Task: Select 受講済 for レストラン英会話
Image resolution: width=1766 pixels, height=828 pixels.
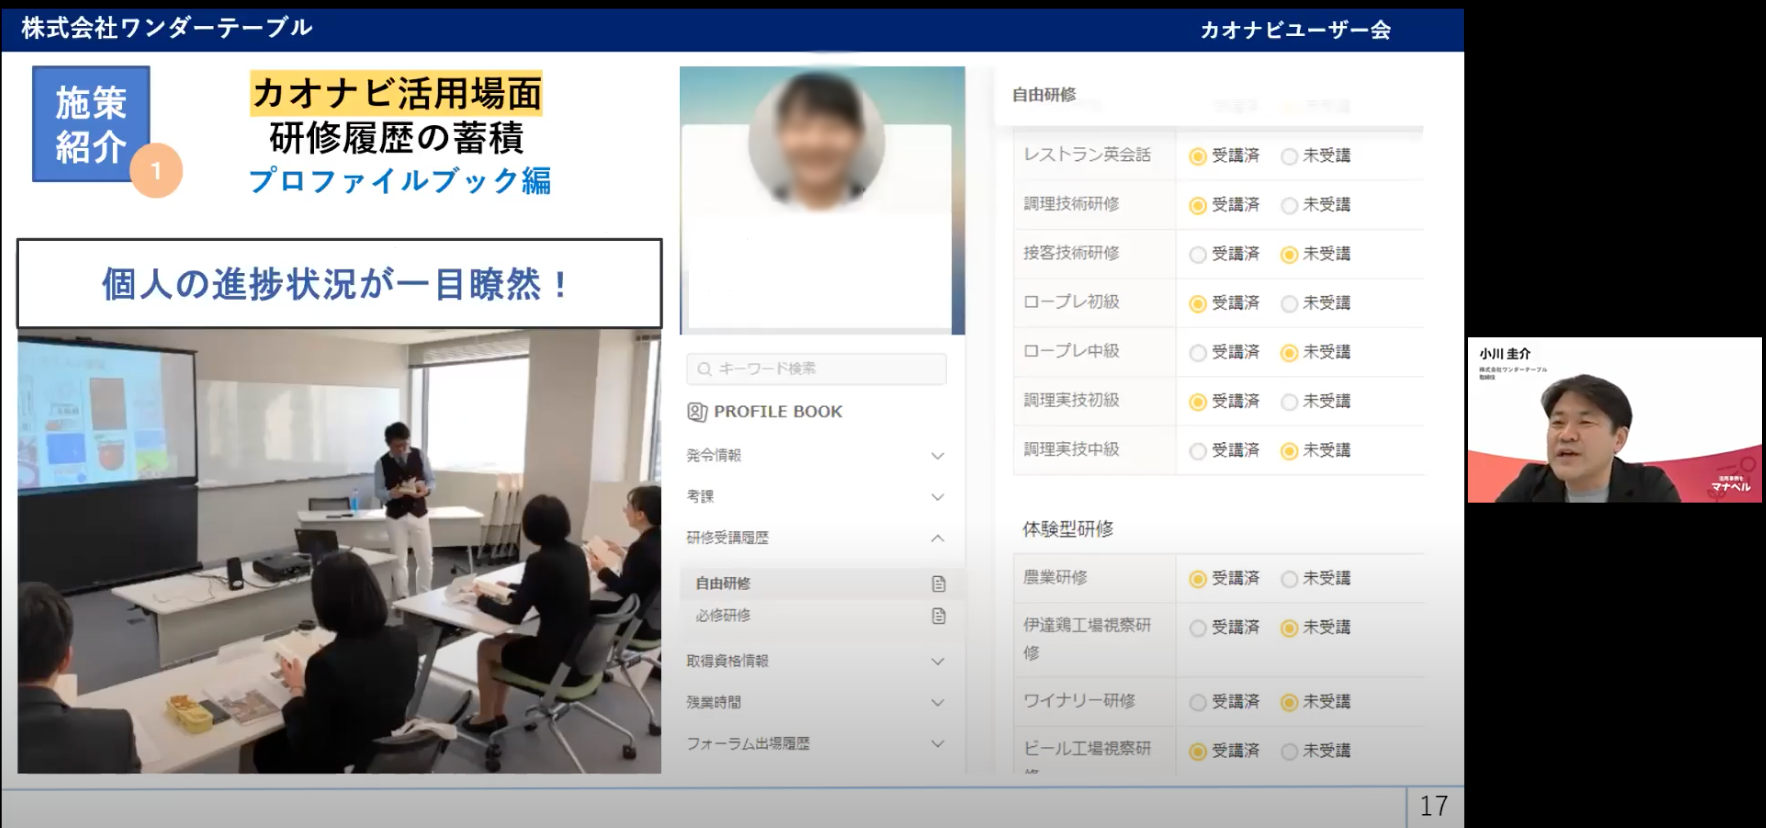Action: pos(1197,156)
